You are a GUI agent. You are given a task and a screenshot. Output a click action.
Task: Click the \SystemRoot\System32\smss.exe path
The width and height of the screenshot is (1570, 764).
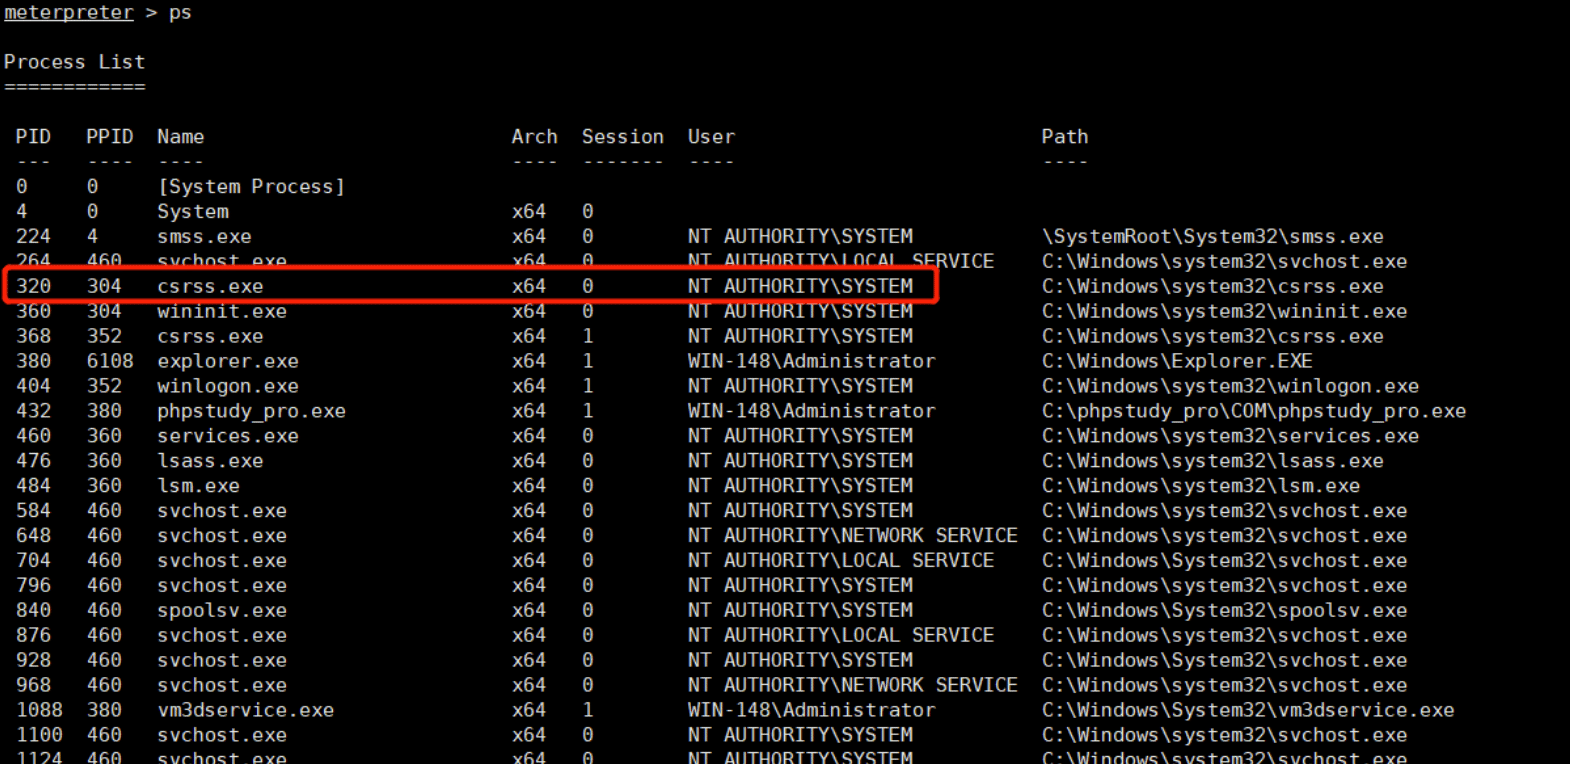coord(1213,237)
